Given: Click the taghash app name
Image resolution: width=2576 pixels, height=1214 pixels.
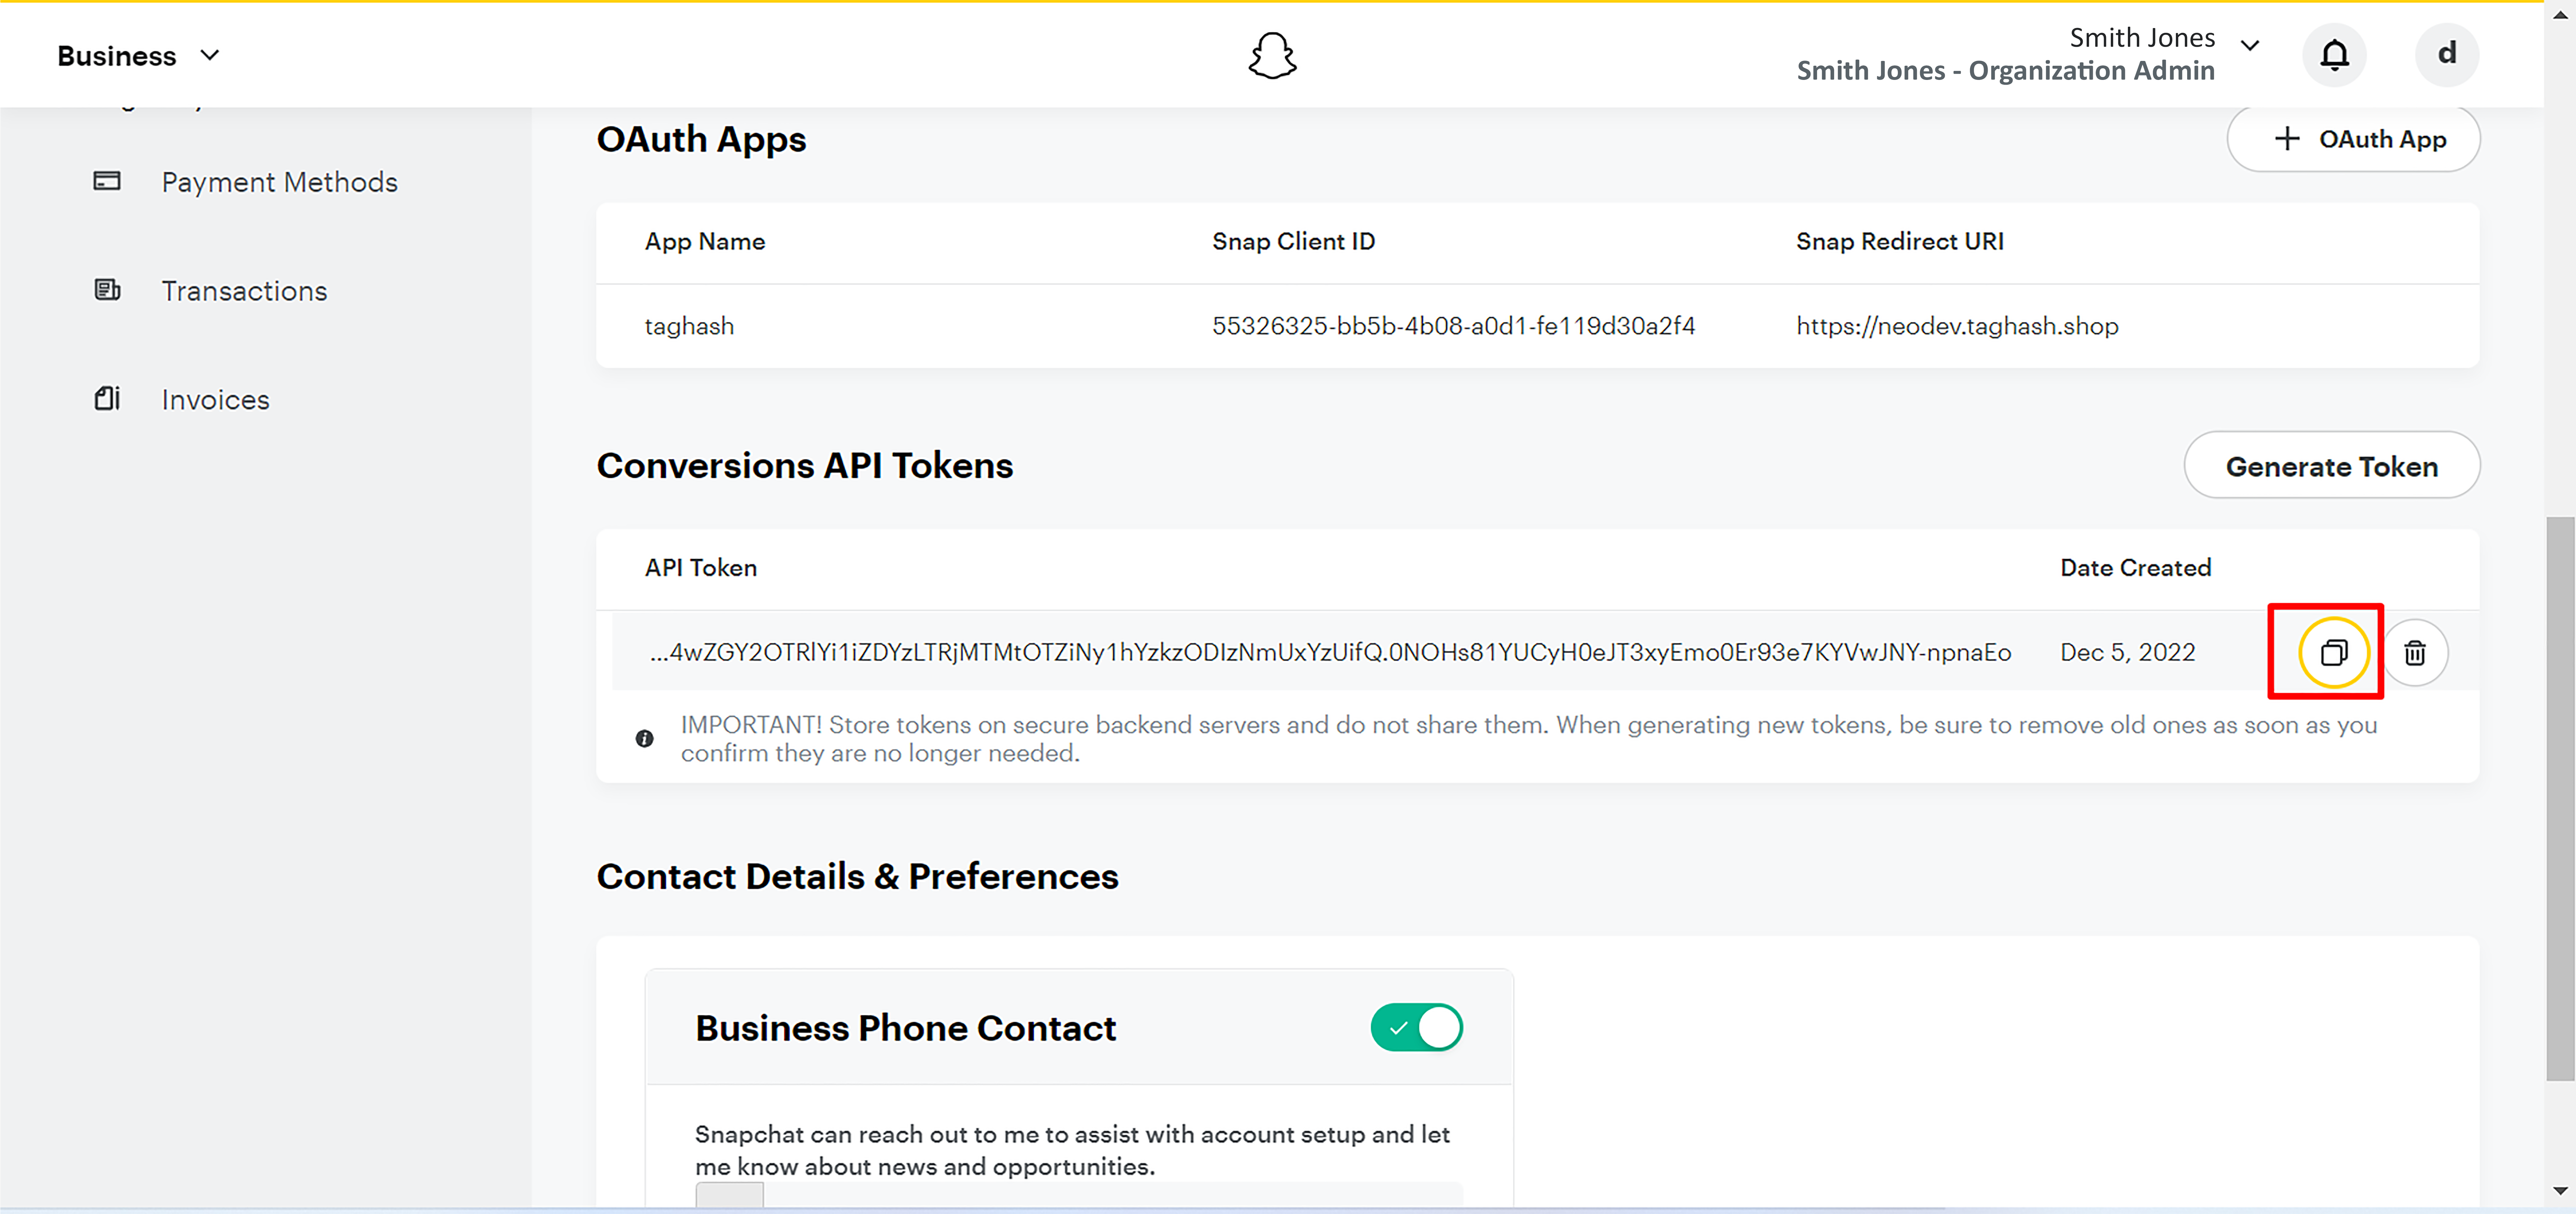Looking at the screenshot, I should 689,326.
